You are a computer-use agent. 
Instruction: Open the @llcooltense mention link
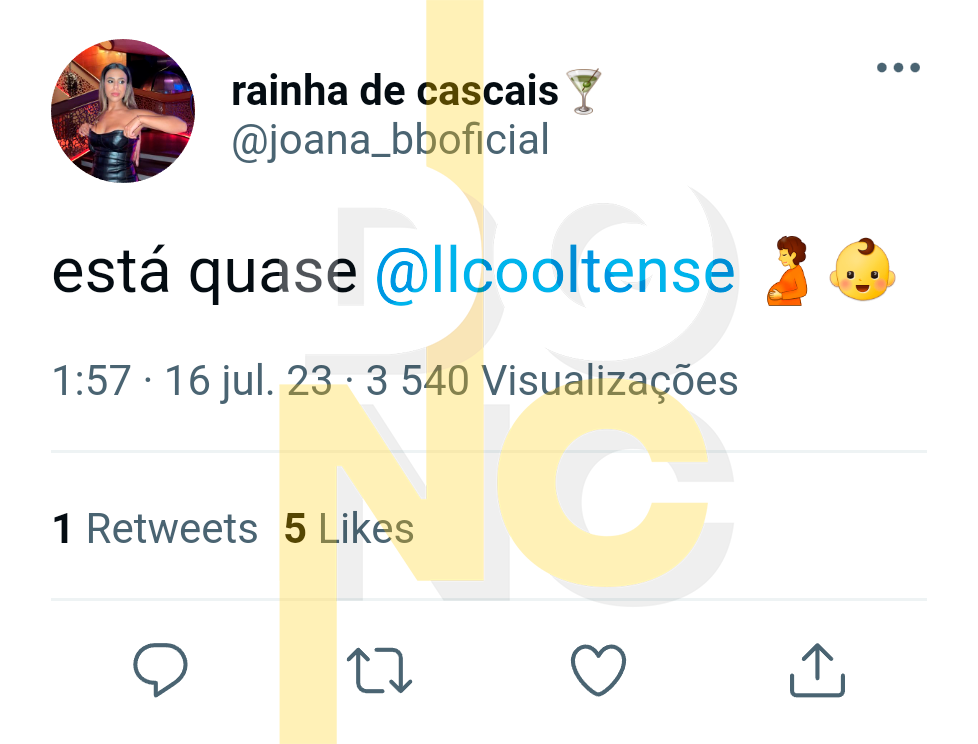pos(555,272)
